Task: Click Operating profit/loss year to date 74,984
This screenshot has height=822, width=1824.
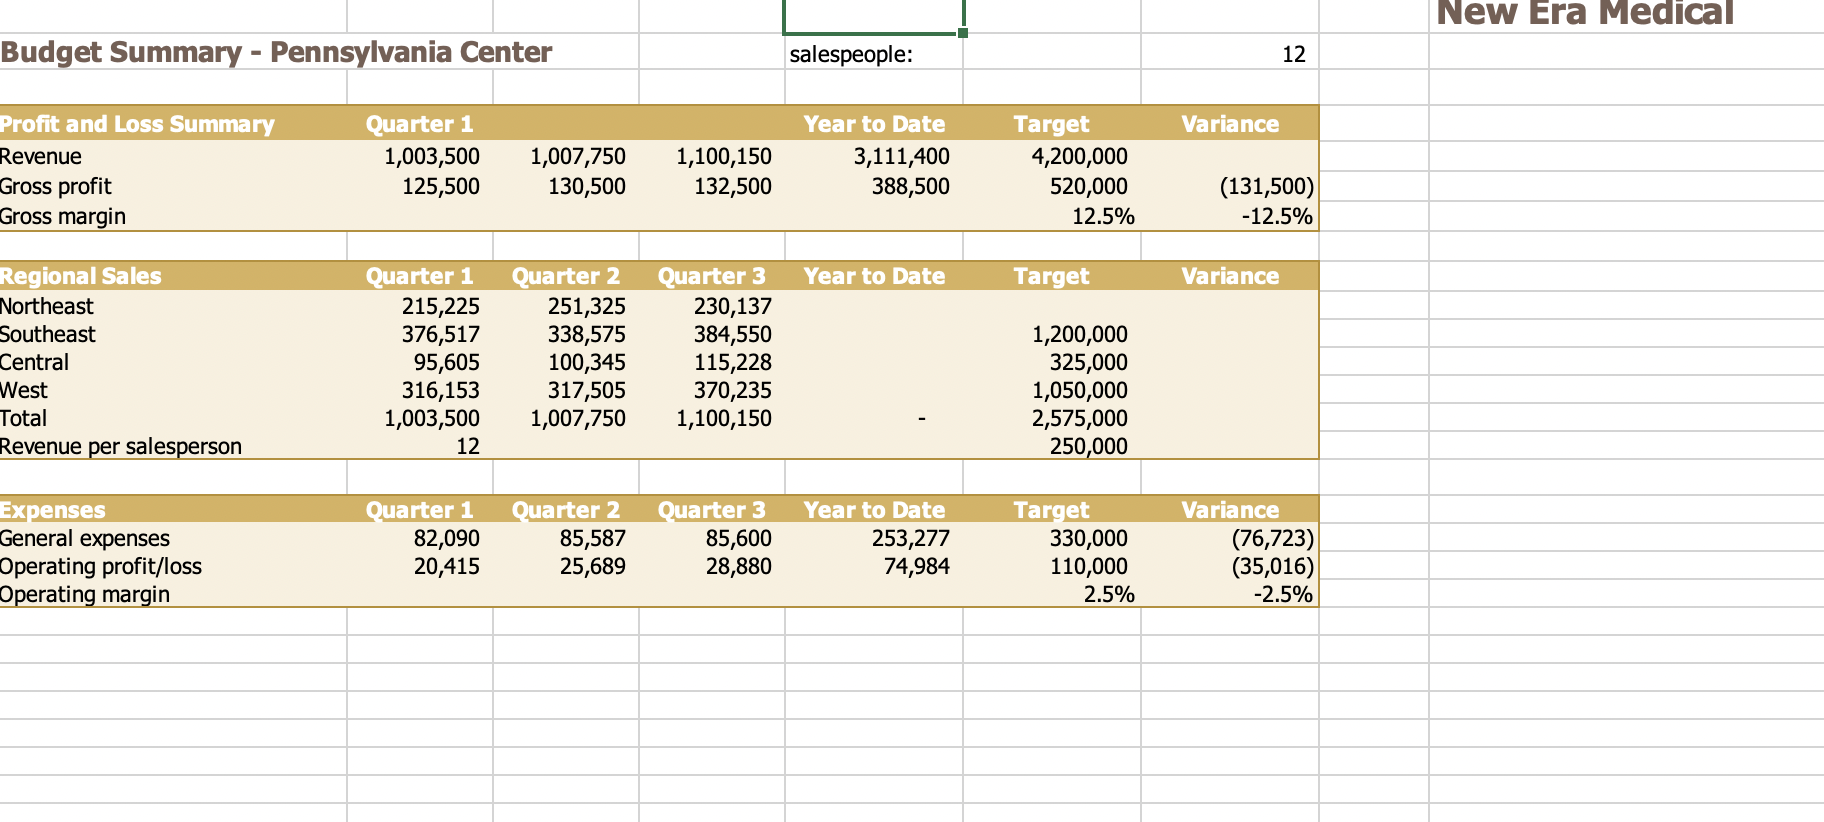Action: pos(917,566)
